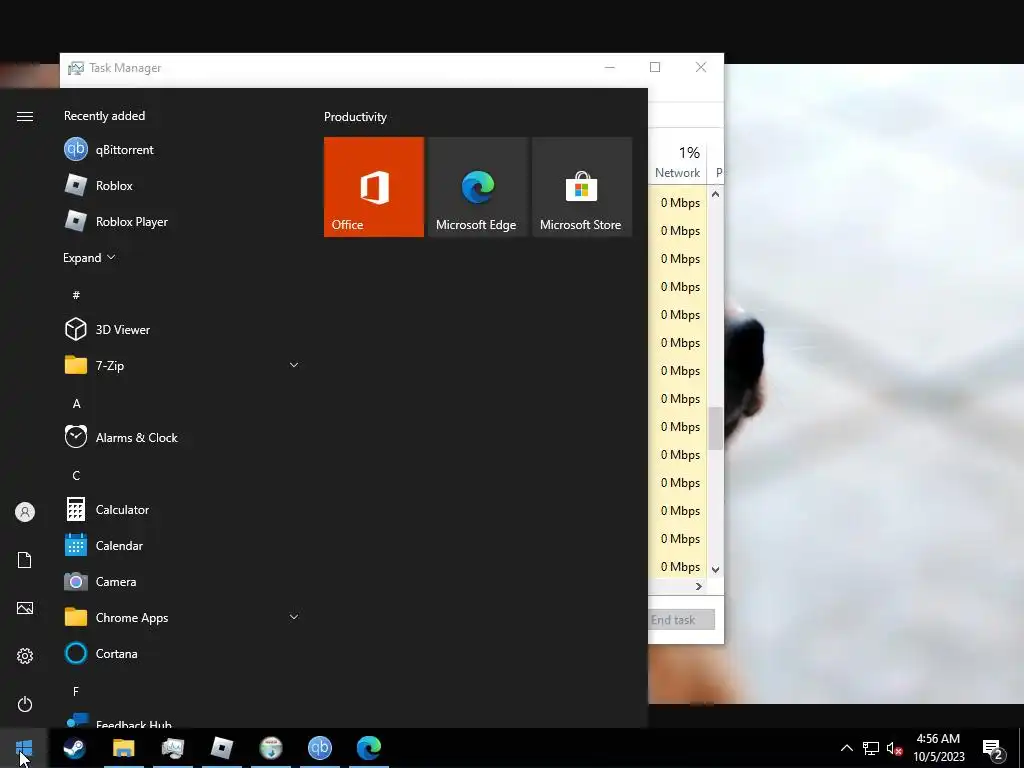Open Settings gear in Start menu
The width and height of the screenshot is (1024, 768).
point(25,656)
